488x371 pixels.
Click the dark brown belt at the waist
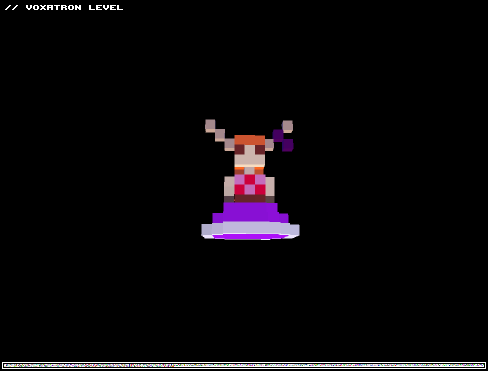point(250,199)
